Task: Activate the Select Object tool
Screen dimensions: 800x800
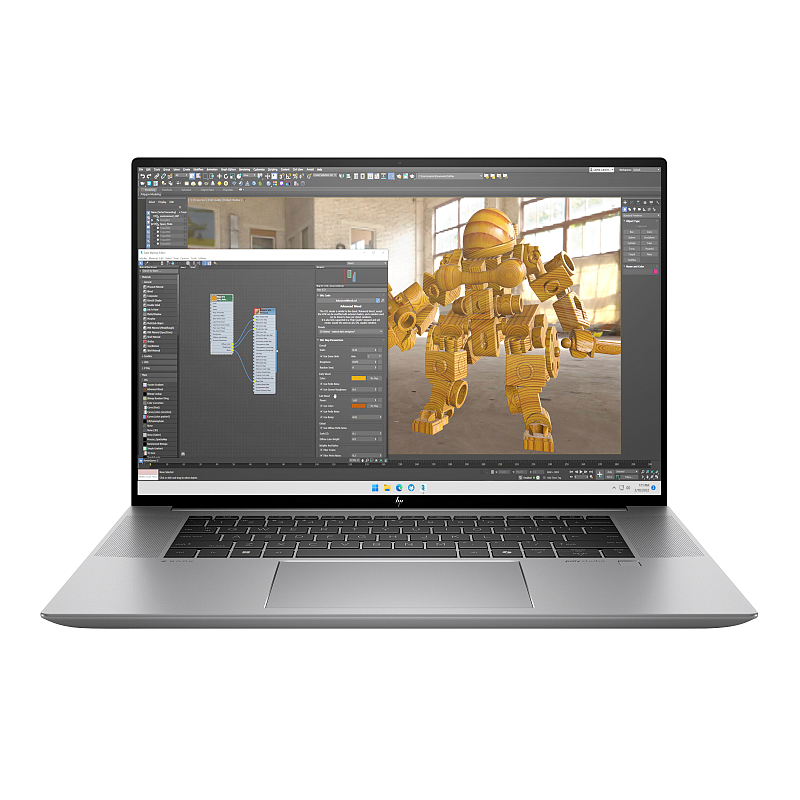Action: [192, 177]
